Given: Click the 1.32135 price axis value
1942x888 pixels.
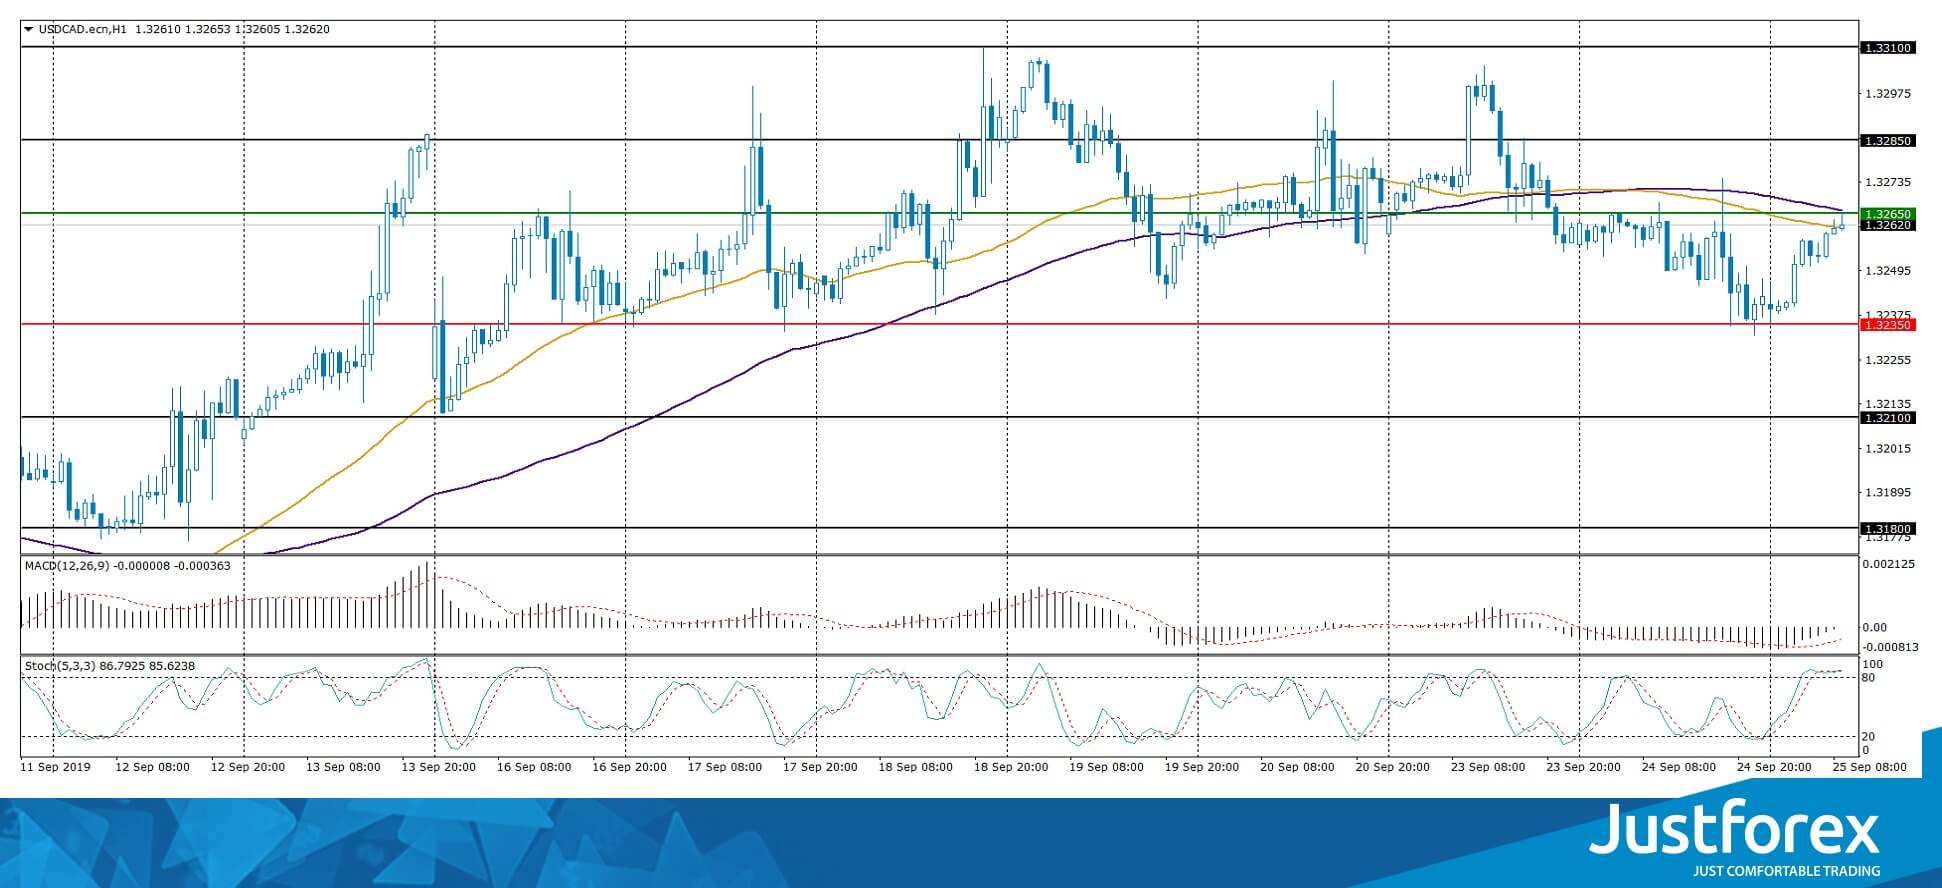Looking at the screenshot, I should click(x=1888, y=404).
